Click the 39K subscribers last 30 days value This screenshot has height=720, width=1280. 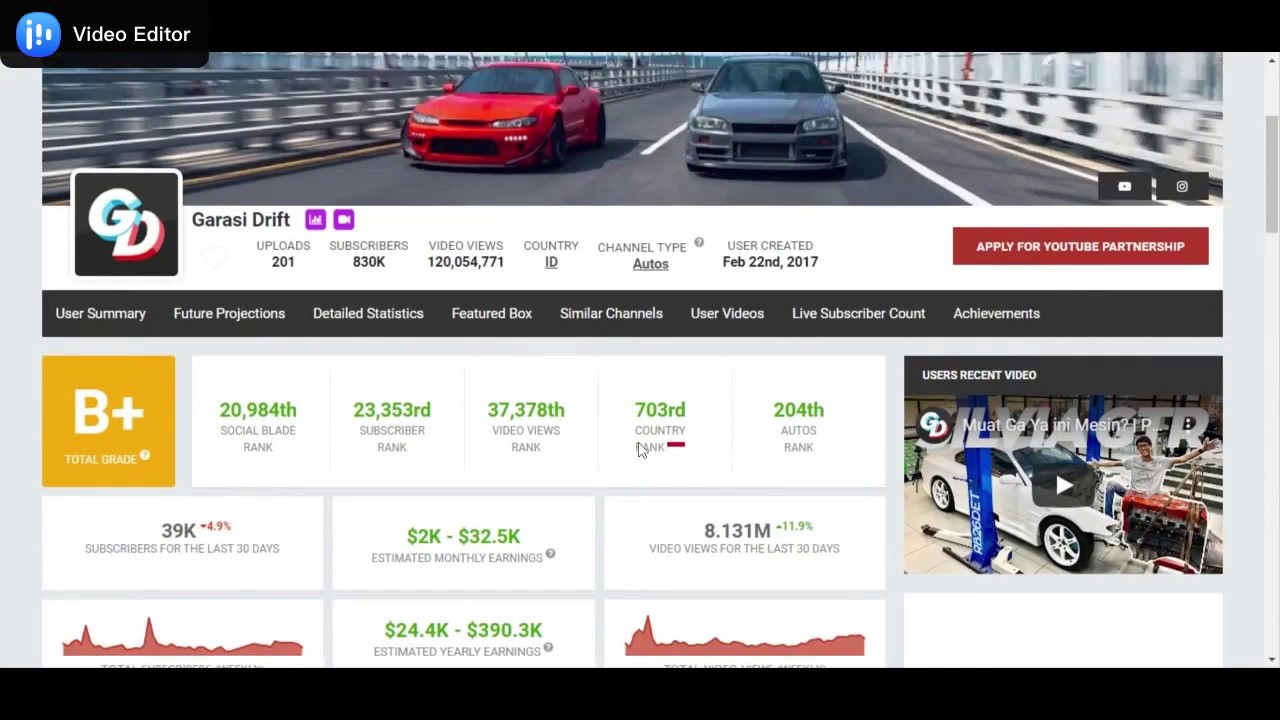178,531
